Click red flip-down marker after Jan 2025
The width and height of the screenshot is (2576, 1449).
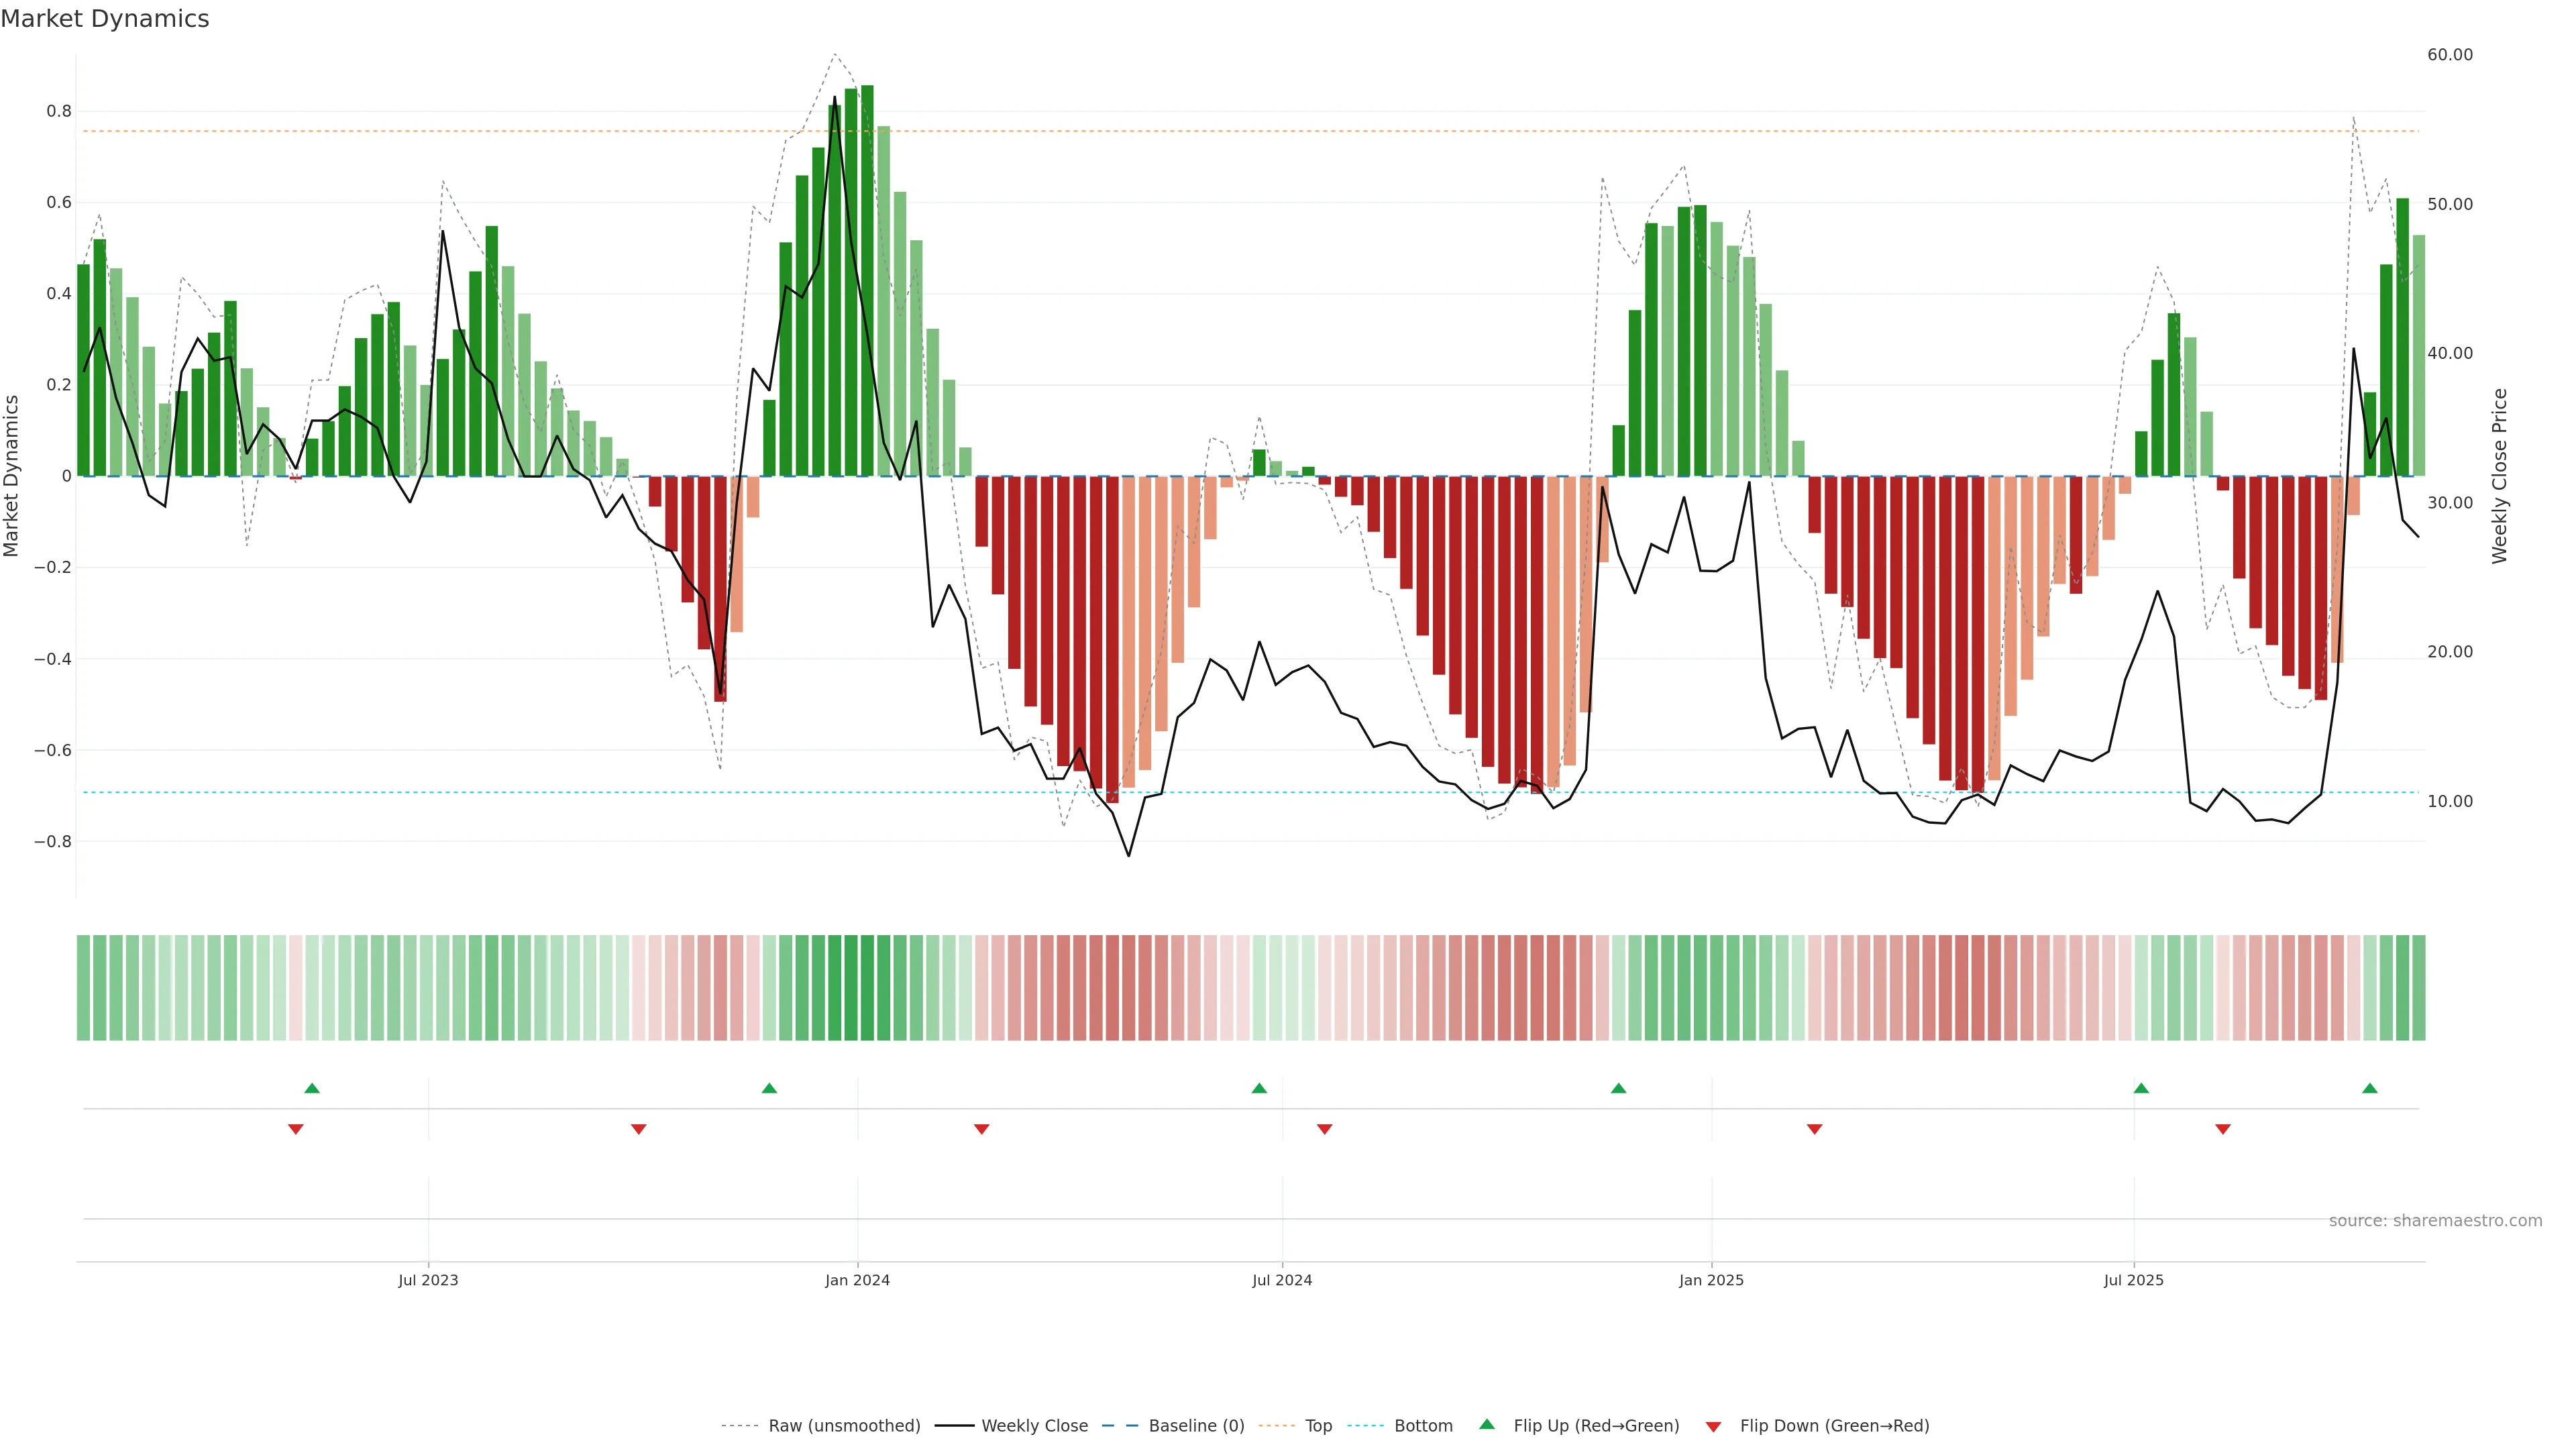[x=1814, y=1129]
